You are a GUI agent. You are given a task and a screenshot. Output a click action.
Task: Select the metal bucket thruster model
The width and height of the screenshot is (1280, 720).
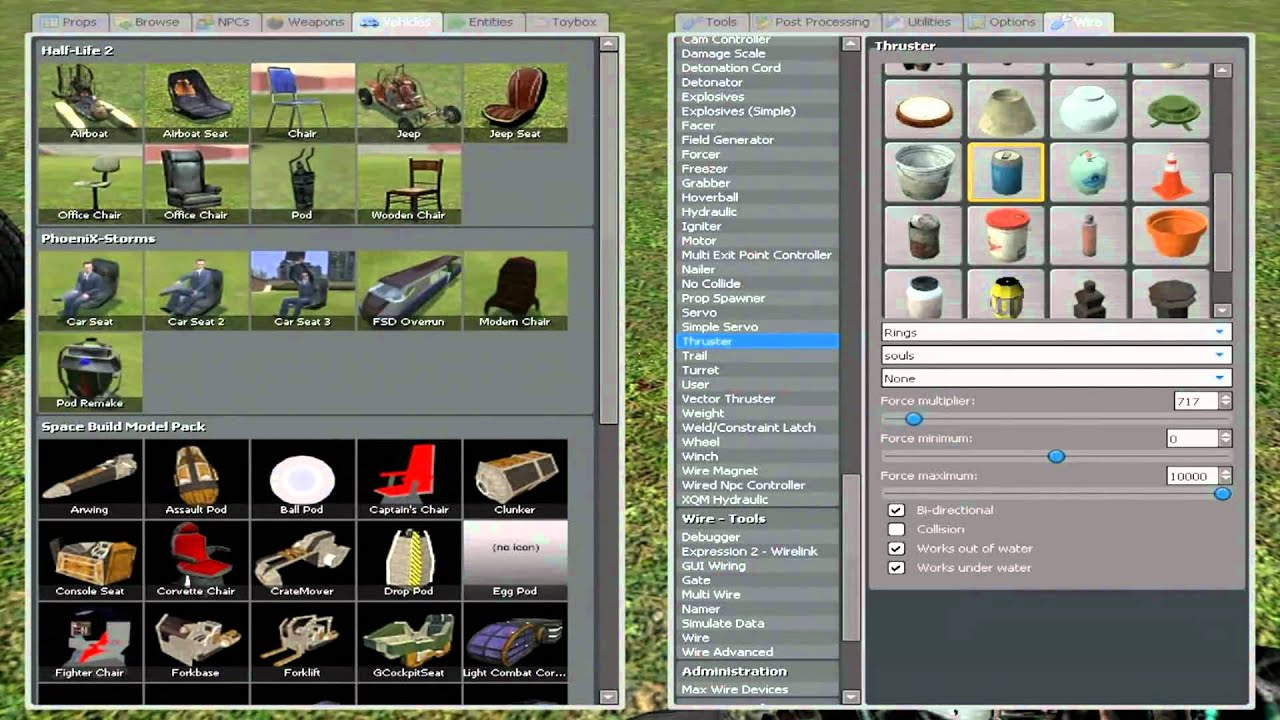coord(923,172)
